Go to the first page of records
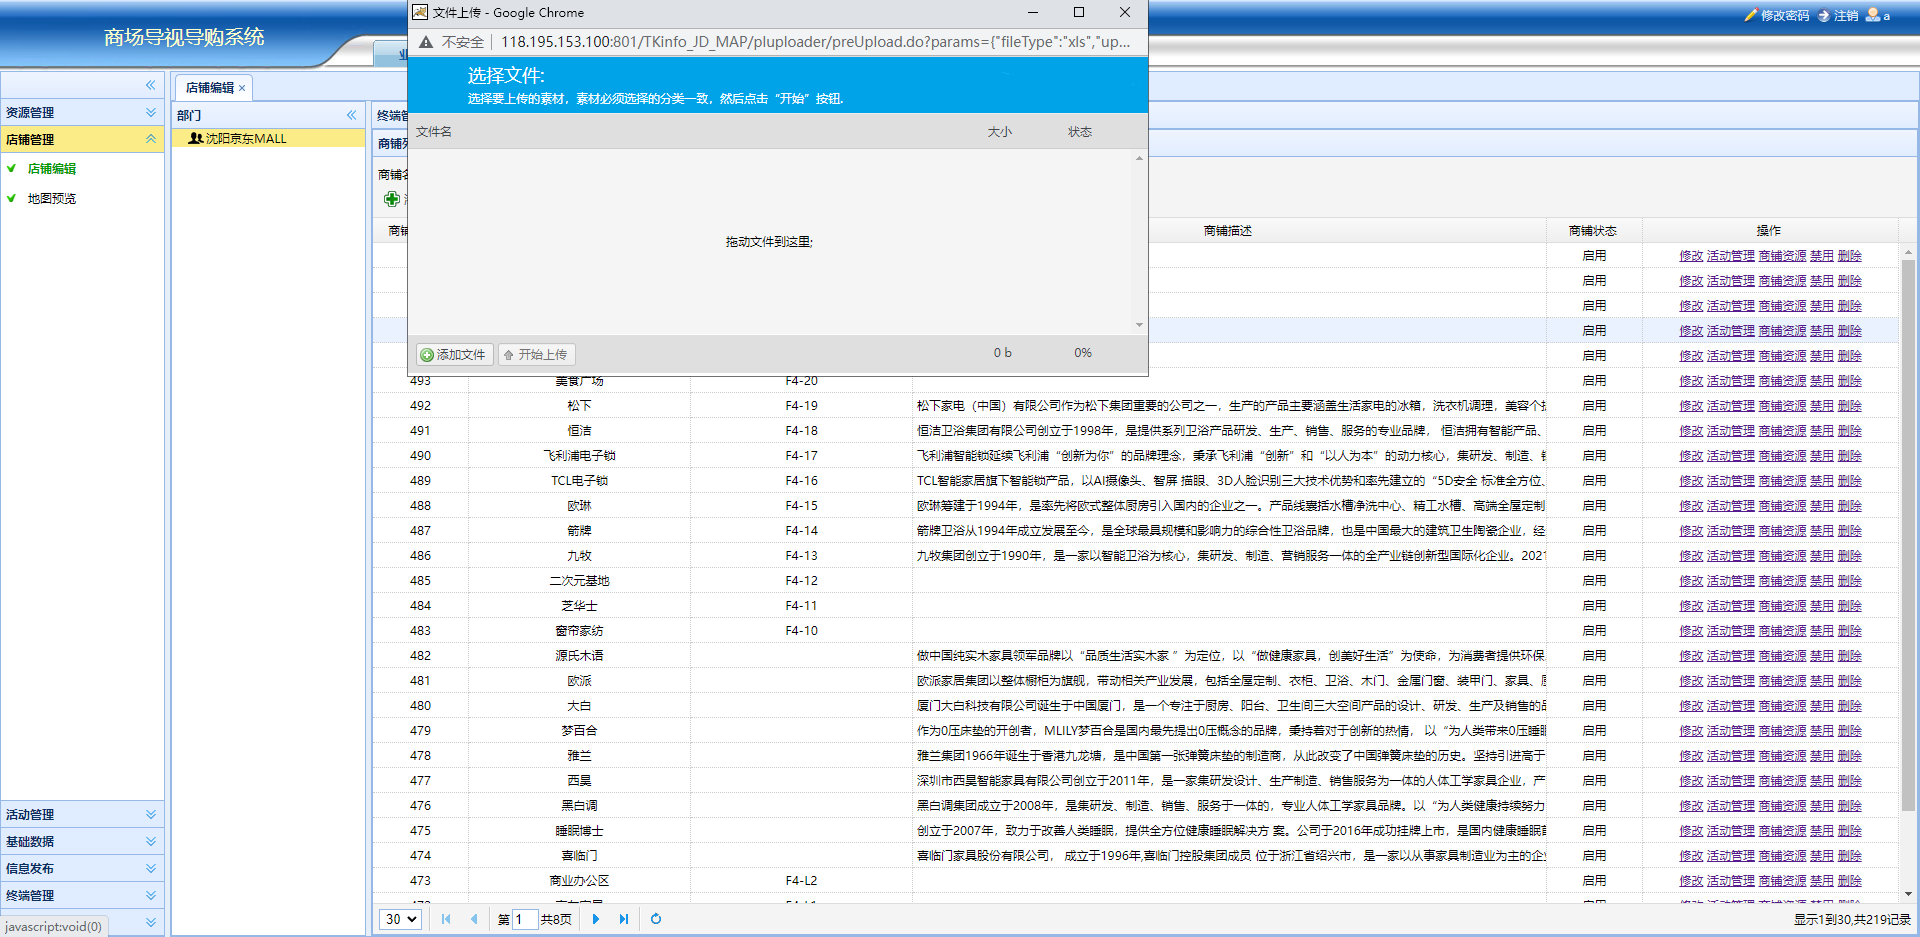This screenshot has height=937, width=1920. click(x=446, y=919)
